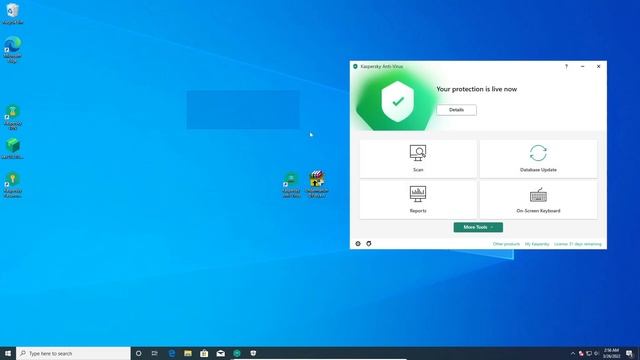Open Kaspersky settings gear icon
The image size is (640, 360).
[x=358, y=244]
